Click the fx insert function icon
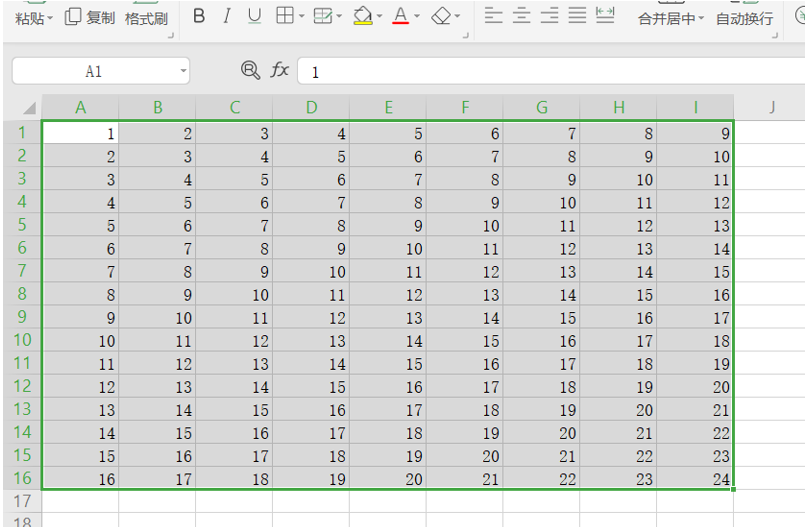Screen dimensions: 806x527 [280, 69]
